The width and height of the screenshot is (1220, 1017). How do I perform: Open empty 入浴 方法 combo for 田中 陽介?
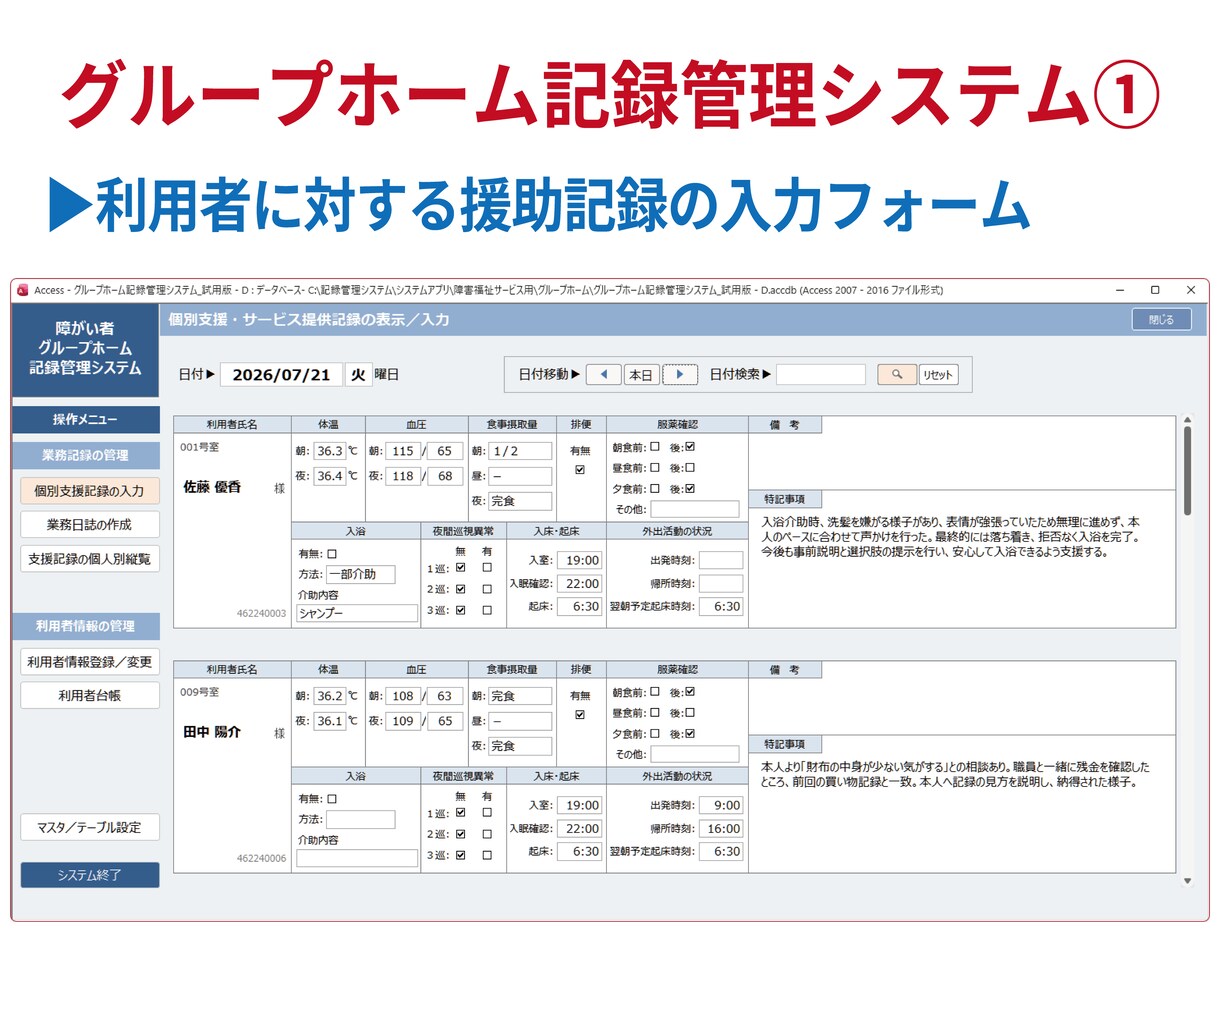click(360, 819)
